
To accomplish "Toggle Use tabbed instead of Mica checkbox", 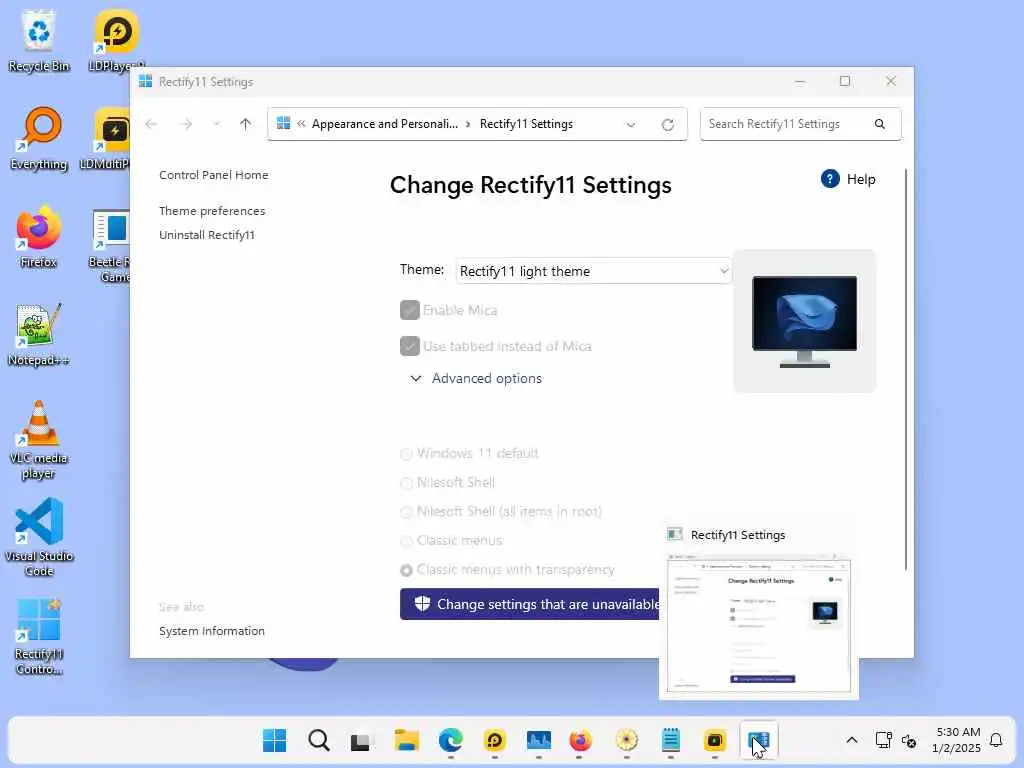I will click(409, 346).
